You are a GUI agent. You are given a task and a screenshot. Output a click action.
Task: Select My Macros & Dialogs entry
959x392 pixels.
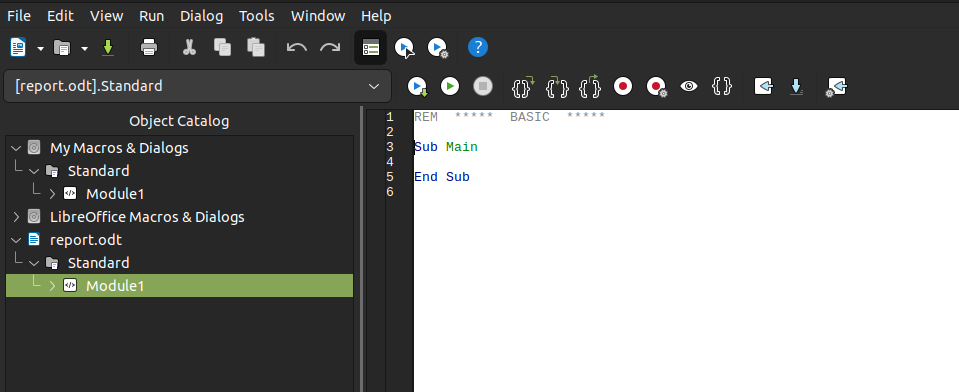click(x=119, y=148)
